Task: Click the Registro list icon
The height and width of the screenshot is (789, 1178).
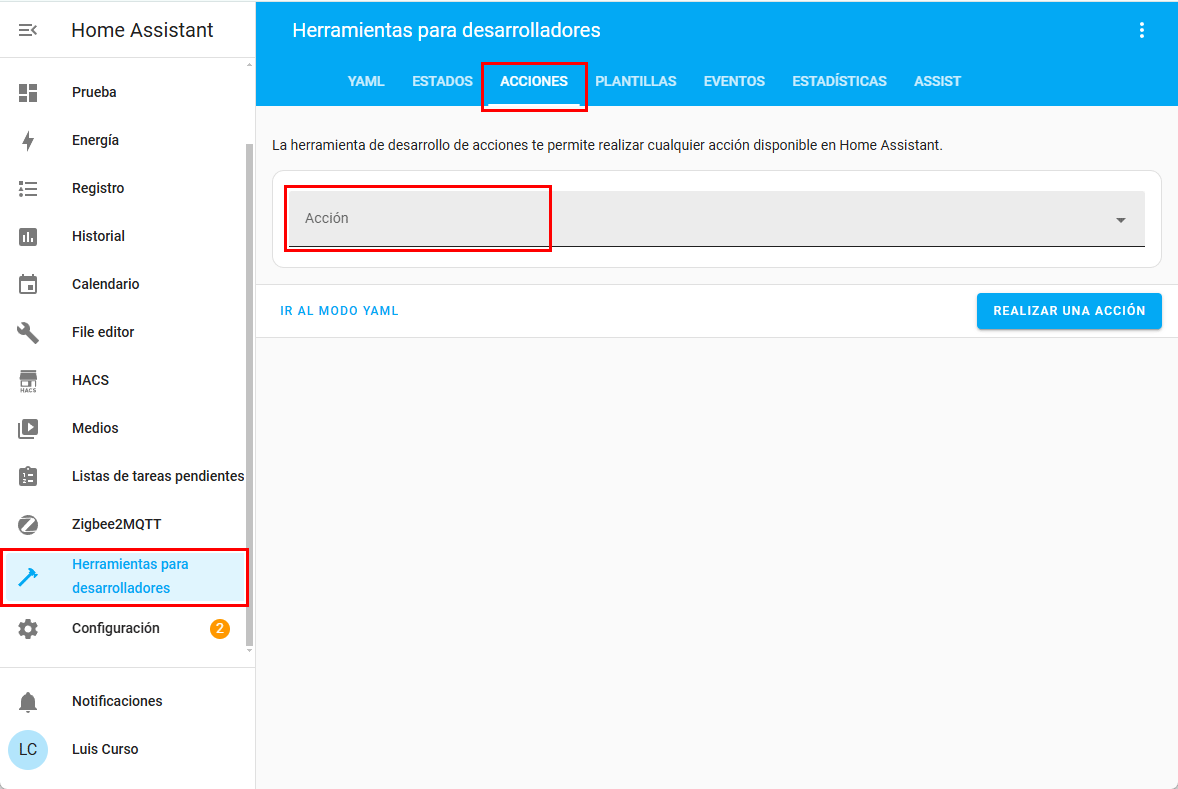Action: pos(28,189)
